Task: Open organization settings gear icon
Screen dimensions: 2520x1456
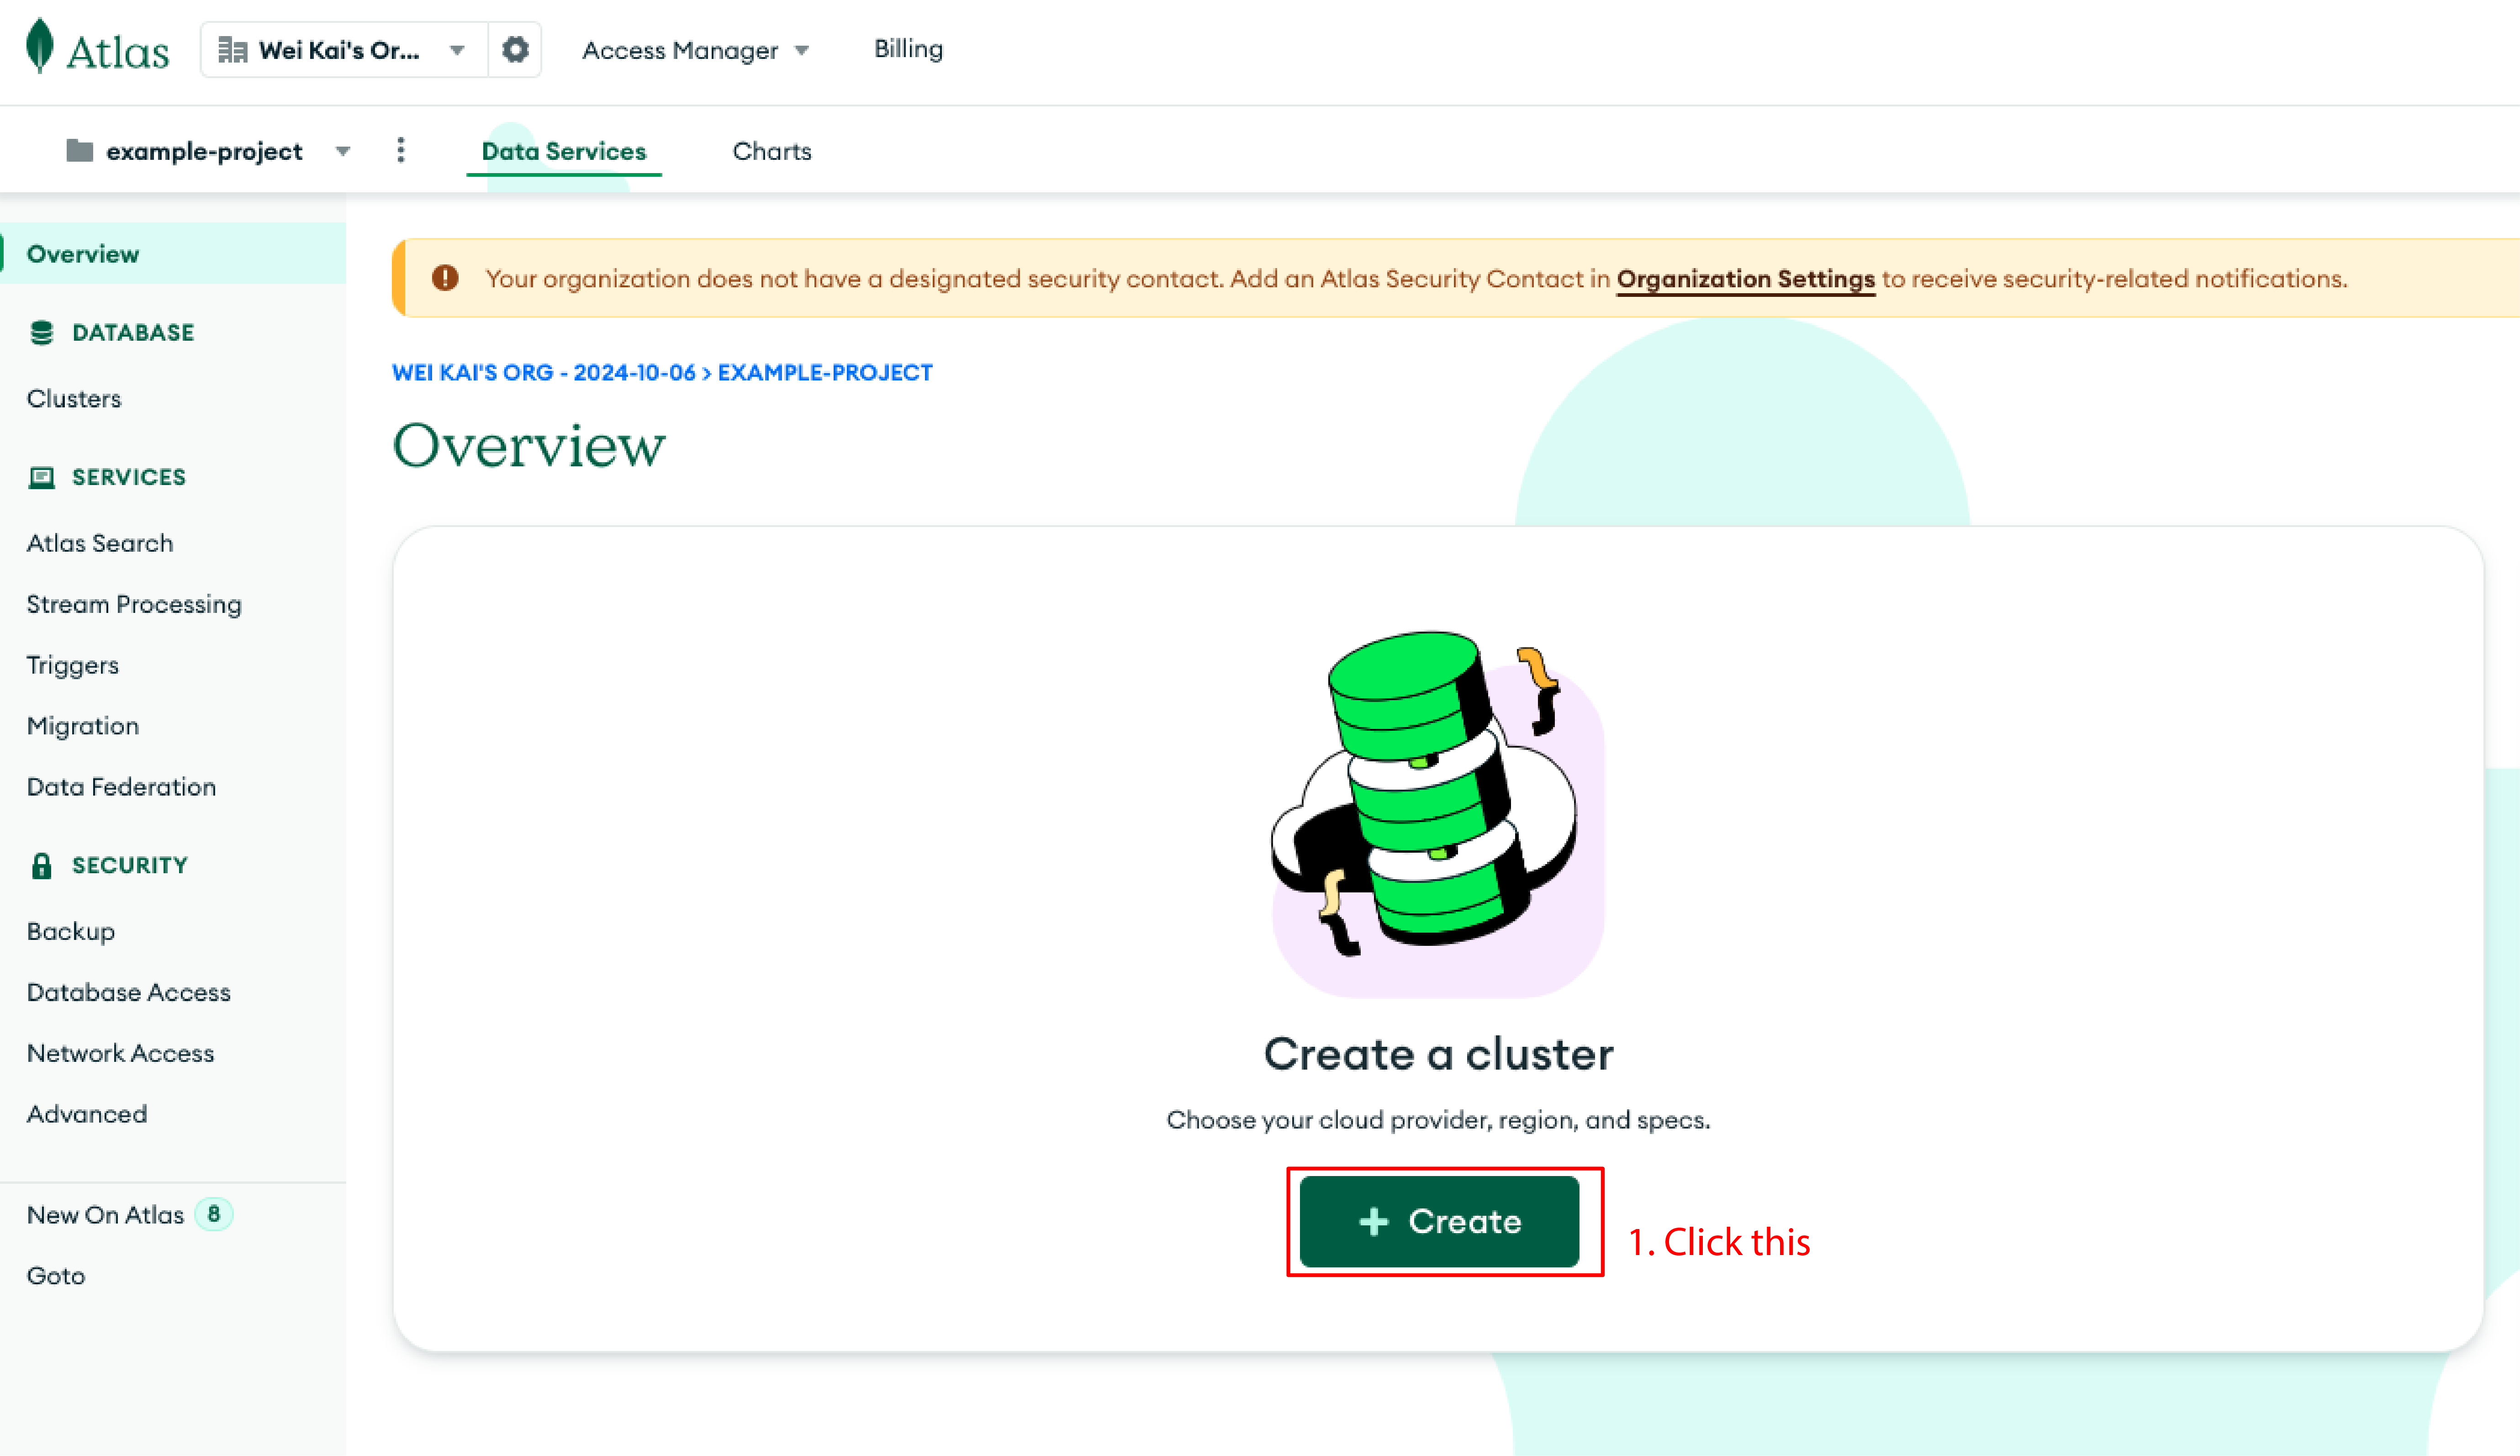Action: (515, 49)
